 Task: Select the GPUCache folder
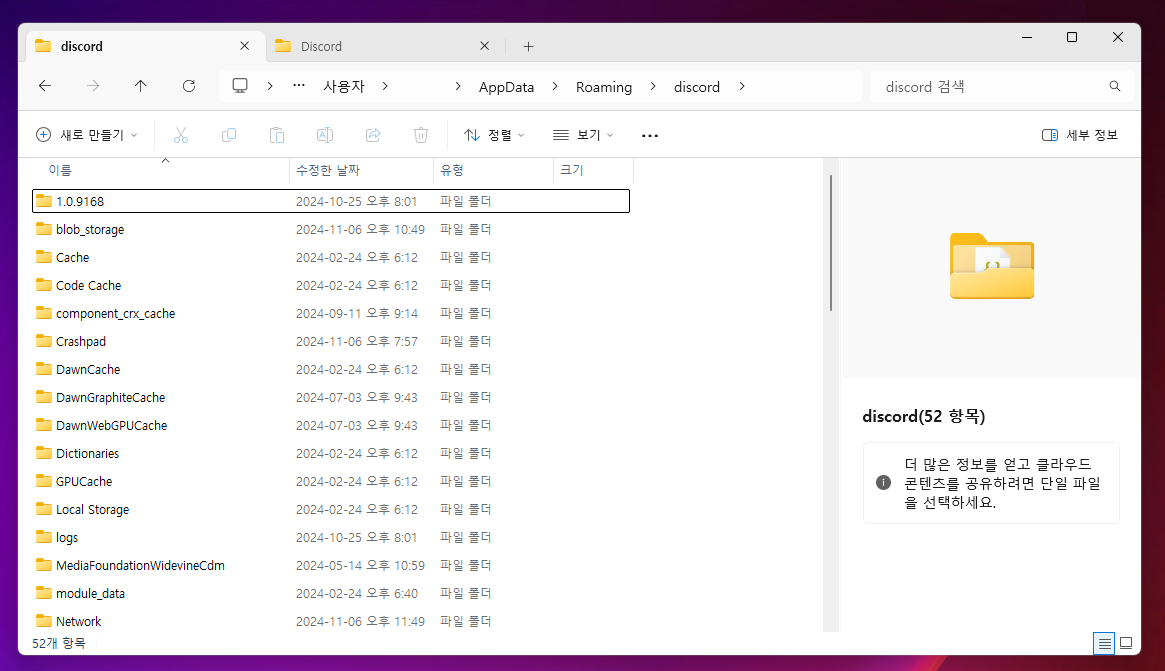tap(331, 482)
